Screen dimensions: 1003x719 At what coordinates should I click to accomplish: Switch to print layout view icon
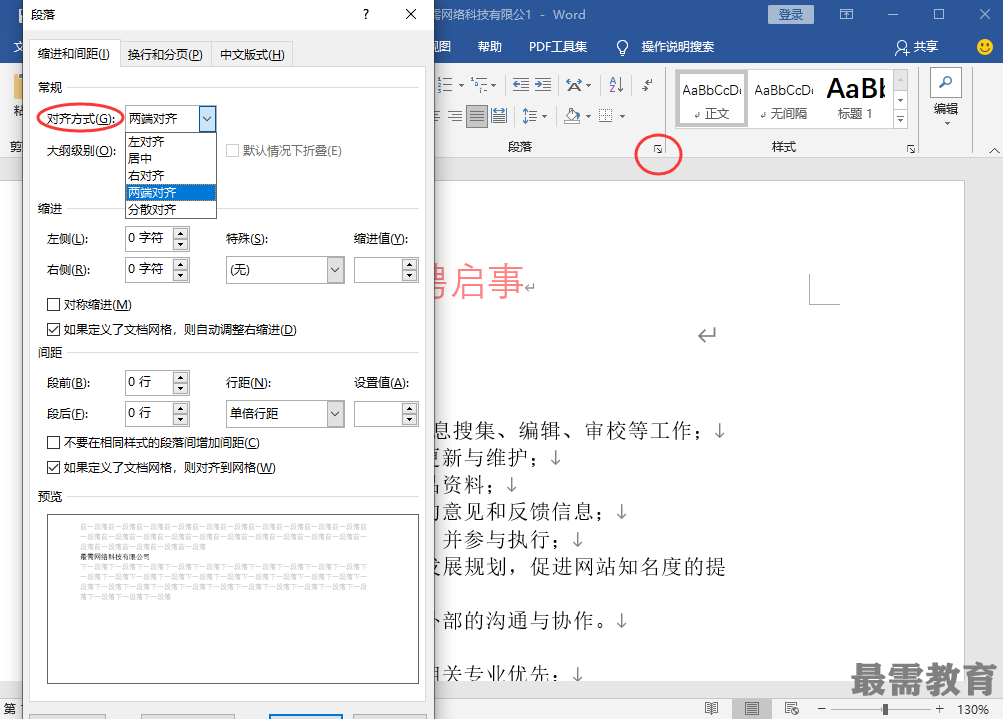pyautogui.click(x=752, y=708)
